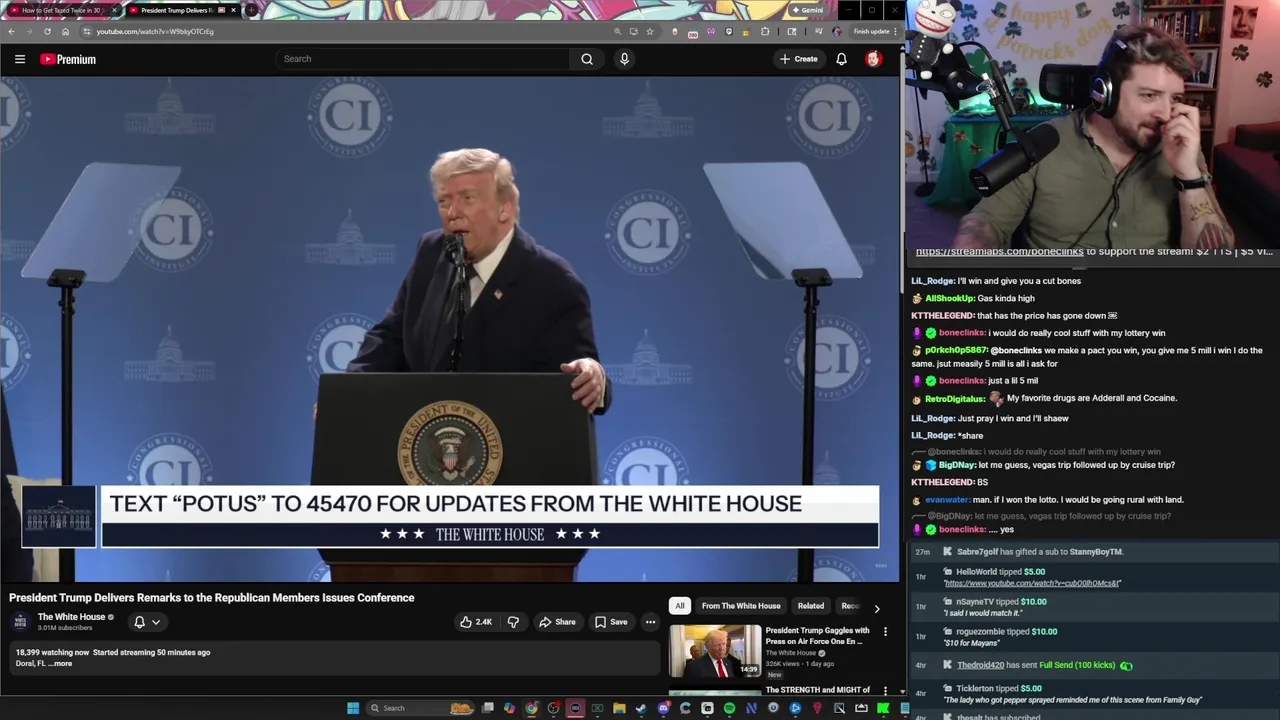Open Chrome from the taskbar
Screen dimensions: 1280x720
click(531, 708)
